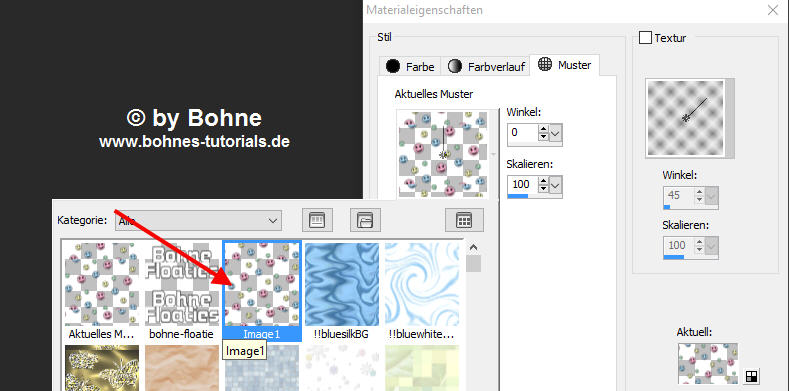Close the Materialeigenschaften dialog
789x391 pixels.
[x=773, y=10]
